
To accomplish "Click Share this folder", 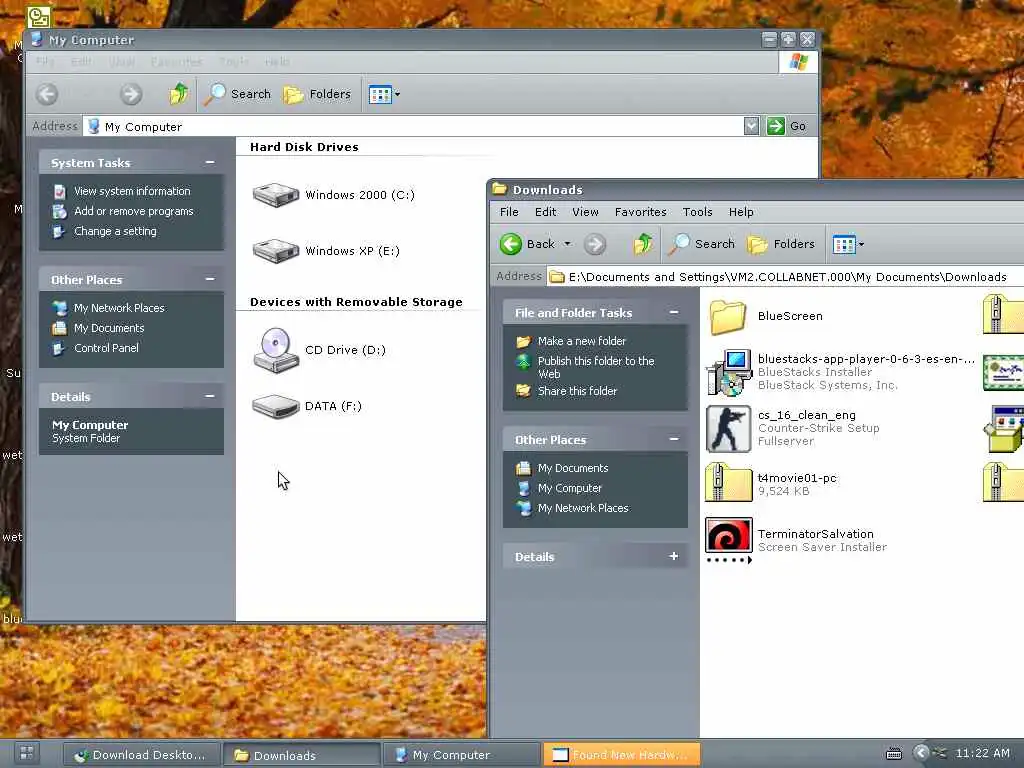I will click(566, 391).
